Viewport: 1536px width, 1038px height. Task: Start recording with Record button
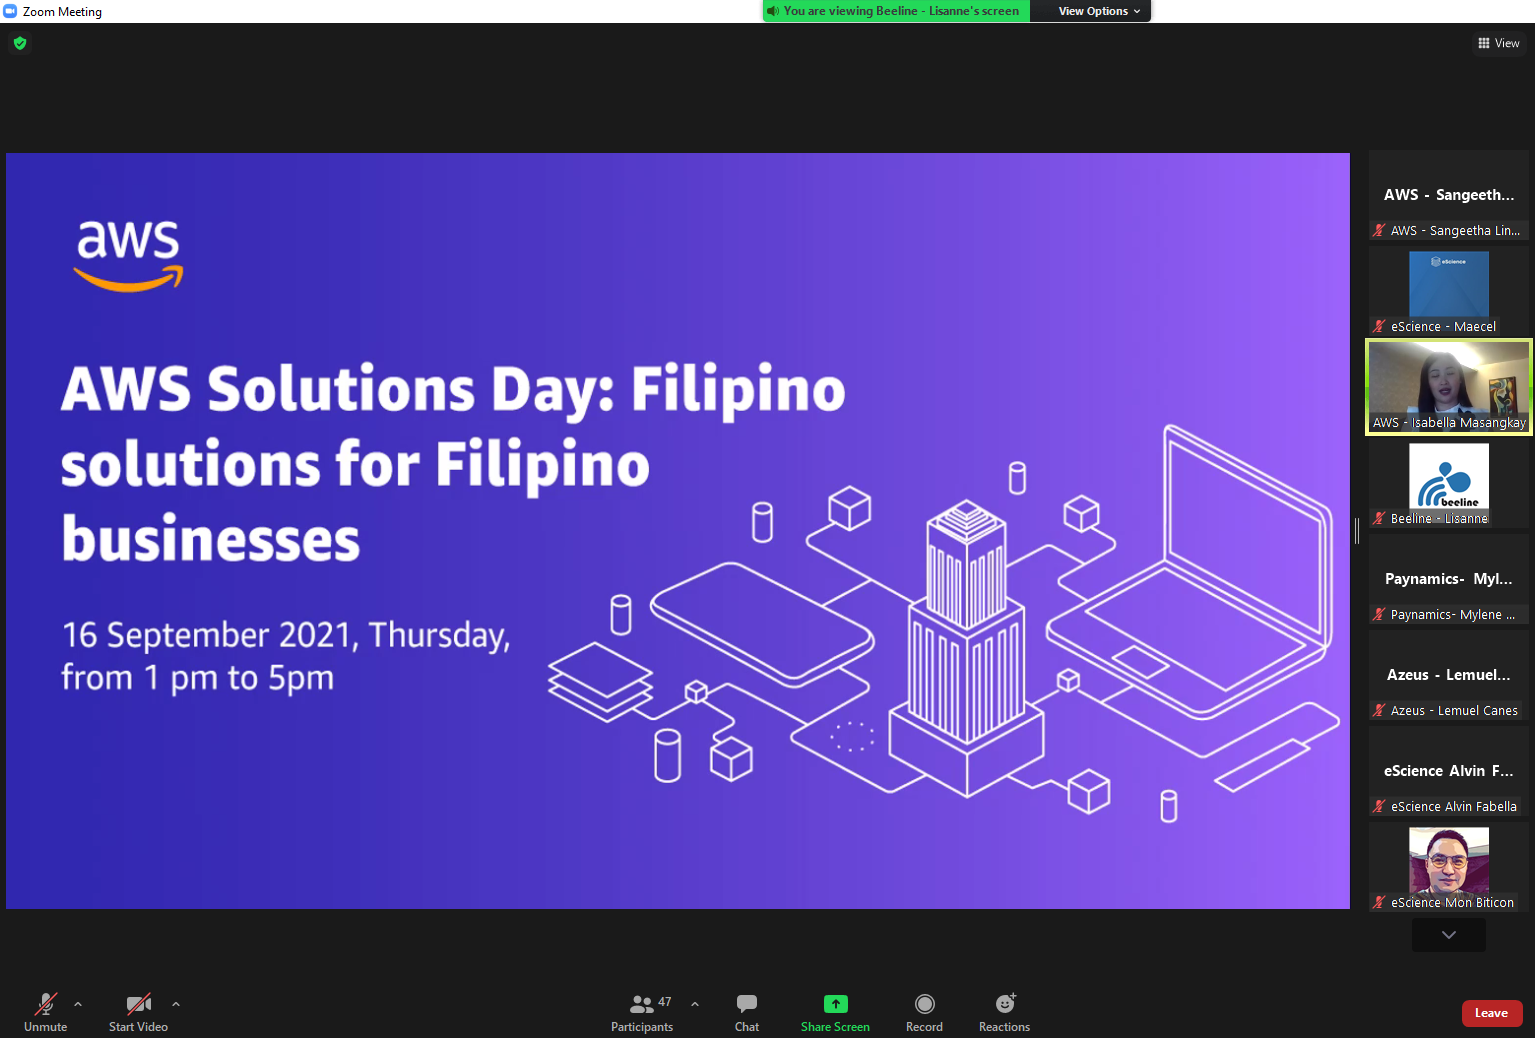coord(925,1012)
